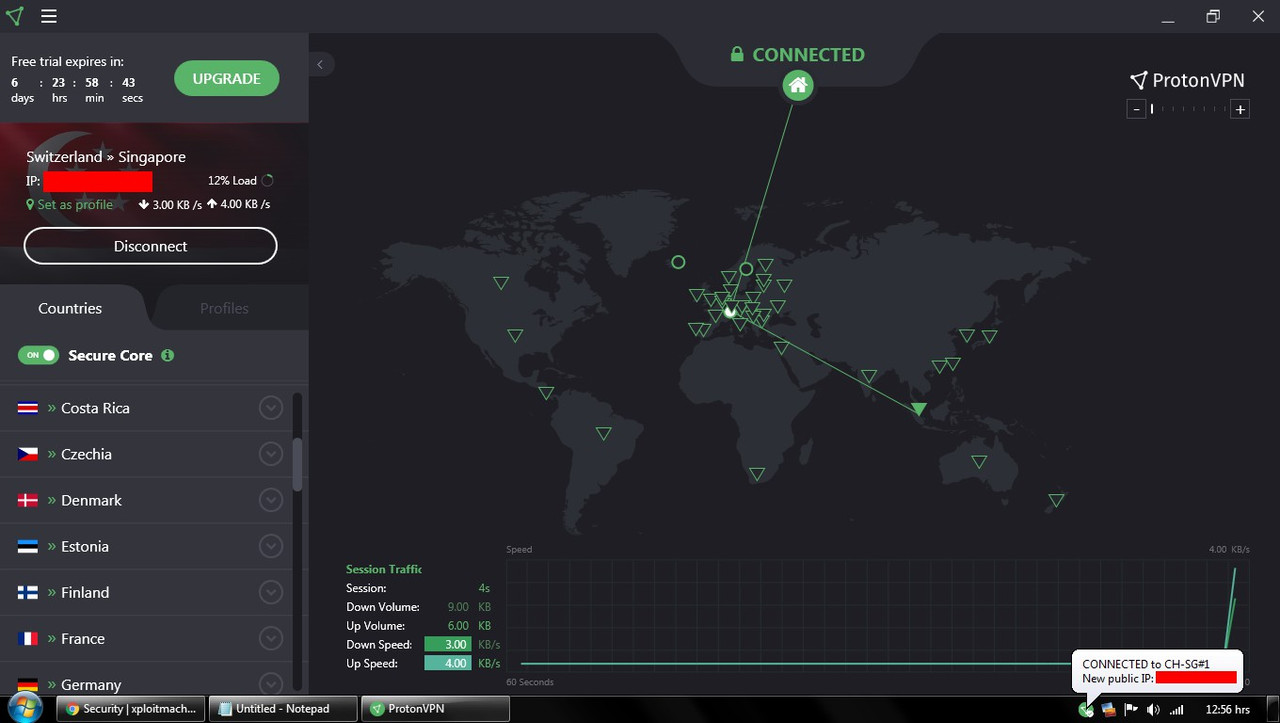Open Untitled - Notepad from taskbar
Image resolution: width=1280 pixels, height=723 pixels.
pyautogui.click(x=282, y=709)
